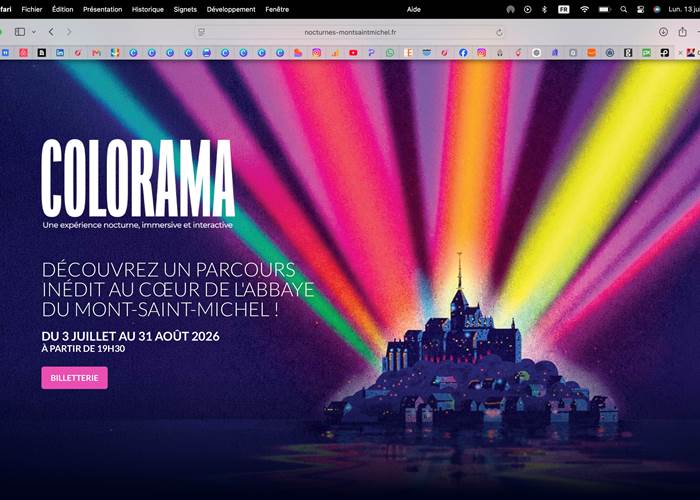Click the 'DÉCOUVREZ UN PARCOURS' headline
This screenshot has height=500, width=700.
pyautogui.click(x=169, y=270)
